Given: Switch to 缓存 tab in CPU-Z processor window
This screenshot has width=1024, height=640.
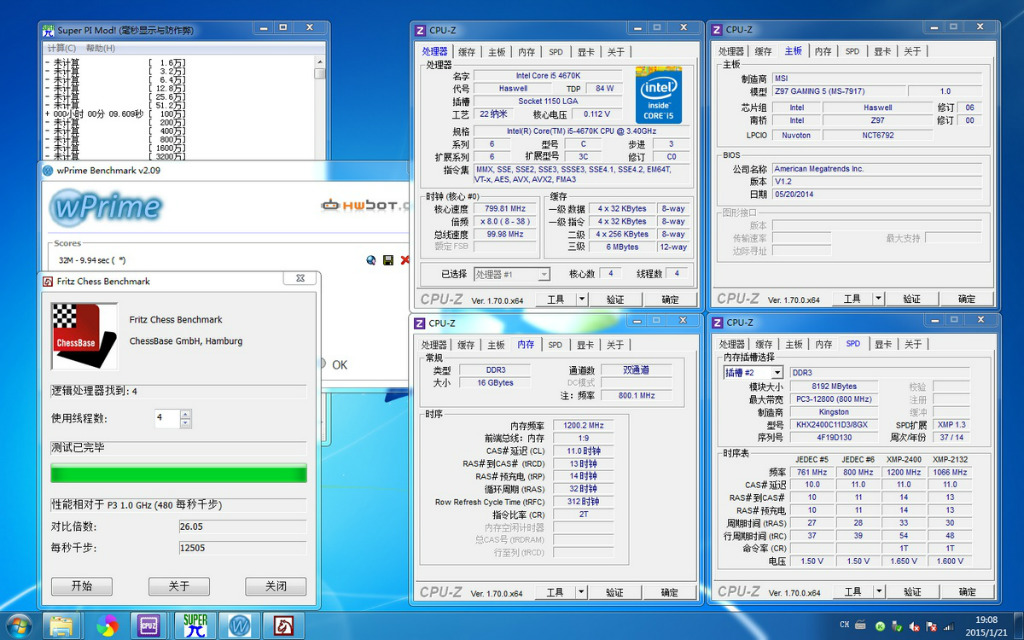Looking at the screenshot, I should click(466, 52).
